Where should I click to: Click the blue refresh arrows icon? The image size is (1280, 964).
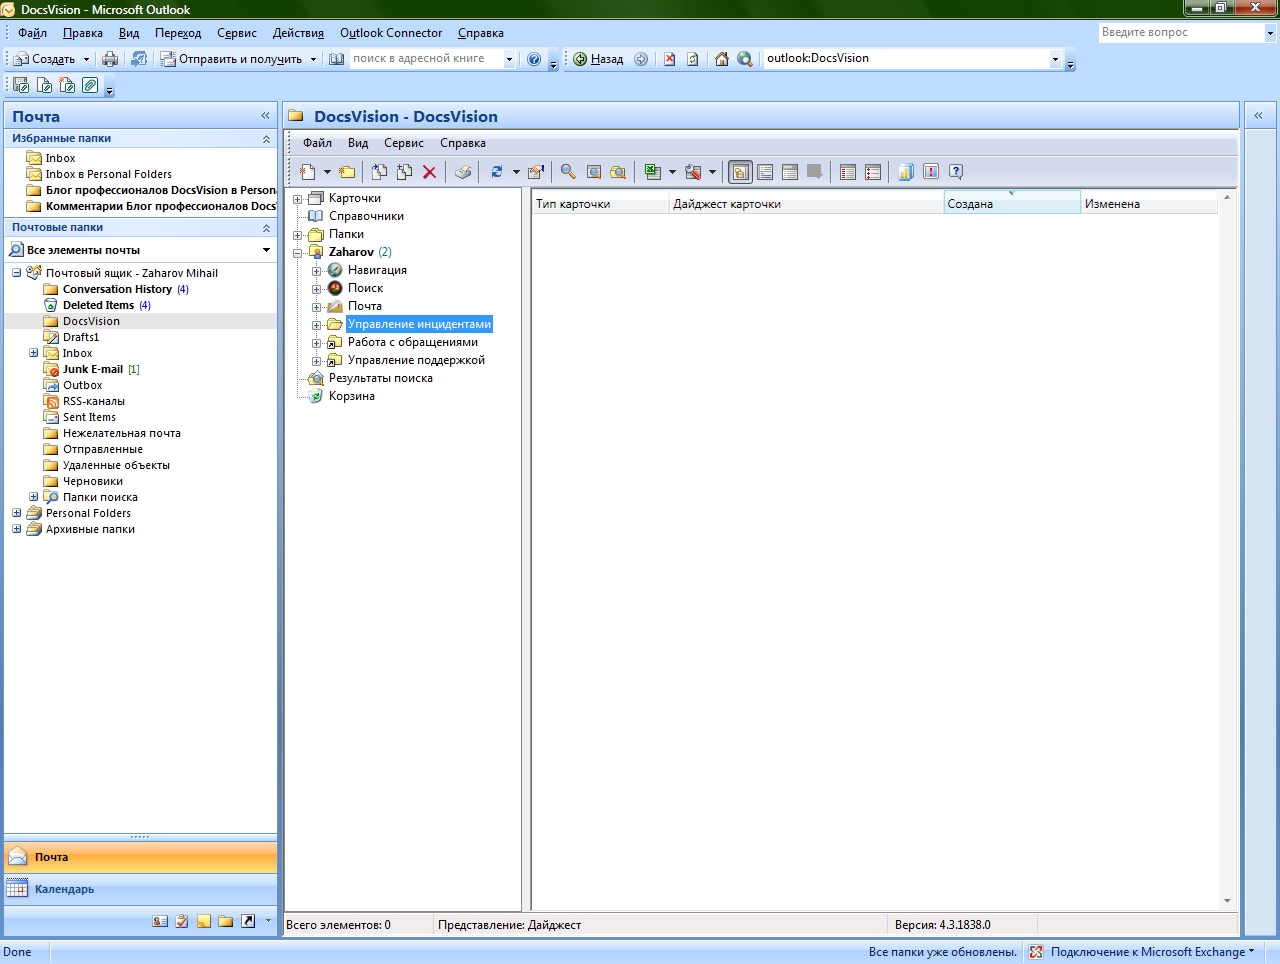tap(497, 172)
